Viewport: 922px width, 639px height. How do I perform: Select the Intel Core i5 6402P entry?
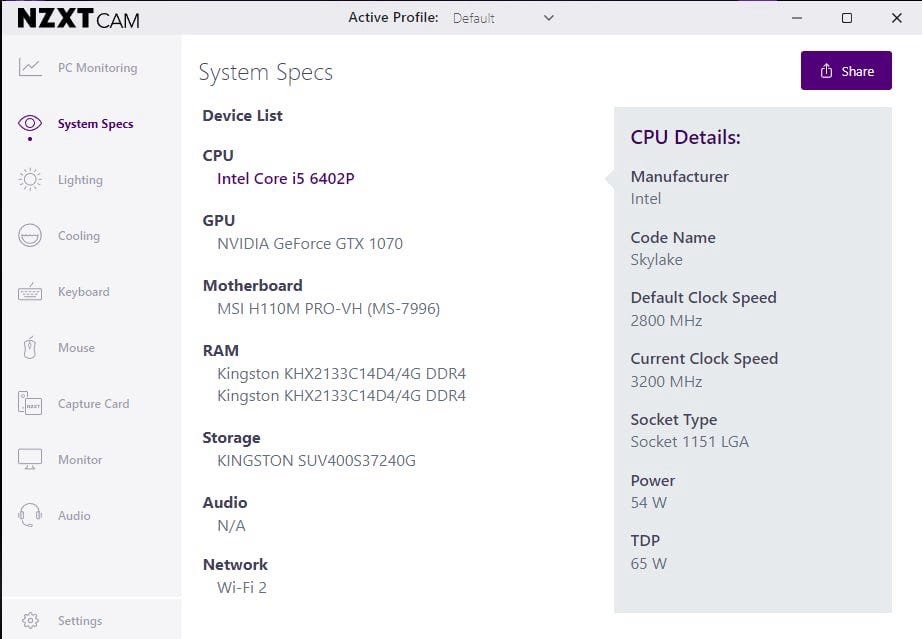coord(285,179)
